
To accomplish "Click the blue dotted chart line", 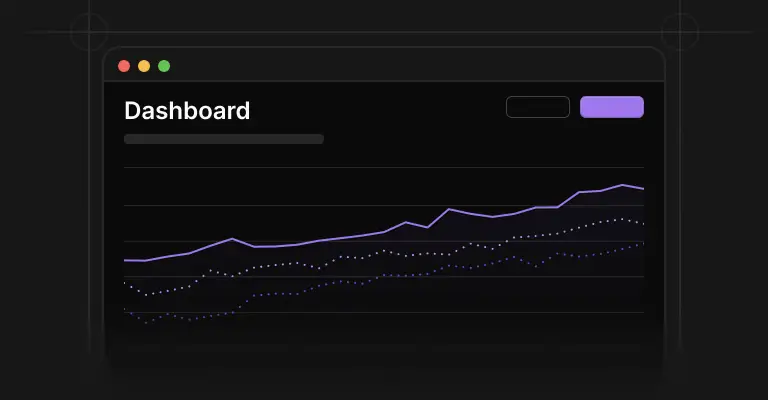I will point(384,277).
